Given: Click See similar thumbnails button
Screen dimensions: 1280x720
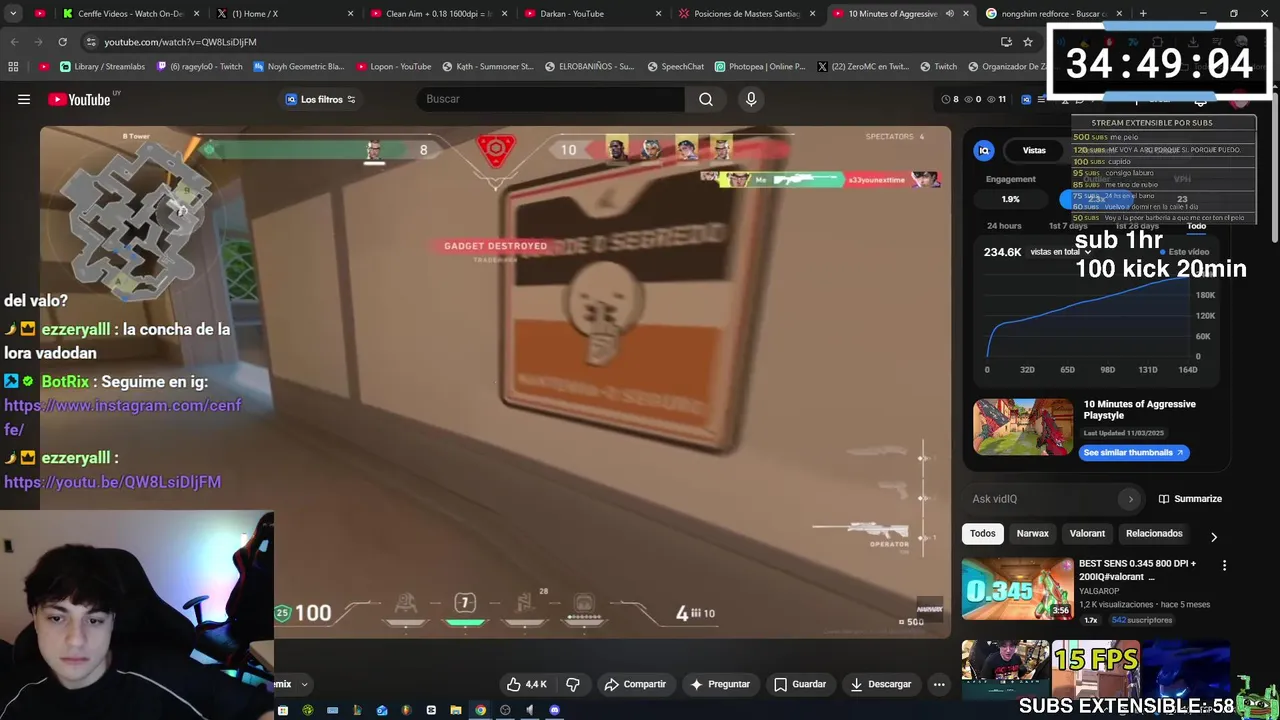Looking at the screenshot, I should click(x=1133, y=453).
